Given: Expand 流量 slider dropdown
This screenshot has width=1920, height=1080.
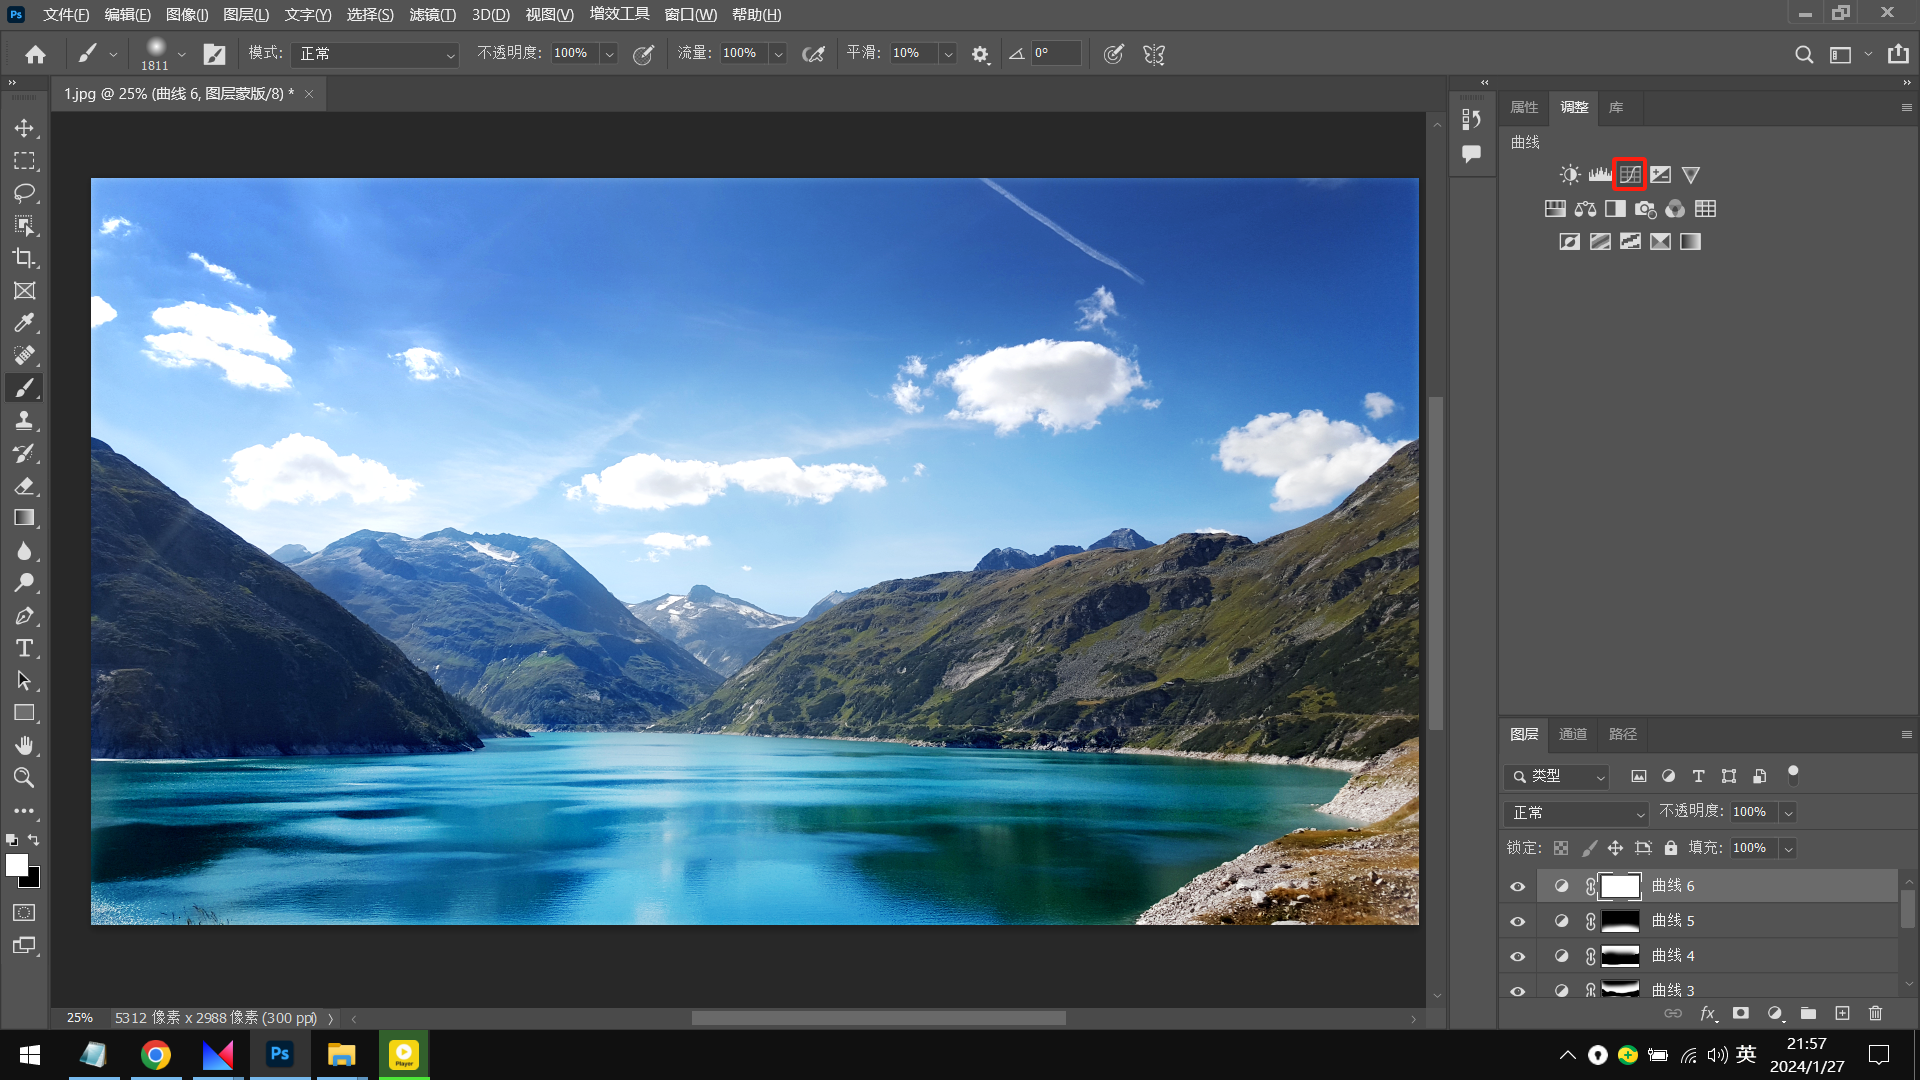Looking at the screenshot, I should tap(778, 54).
